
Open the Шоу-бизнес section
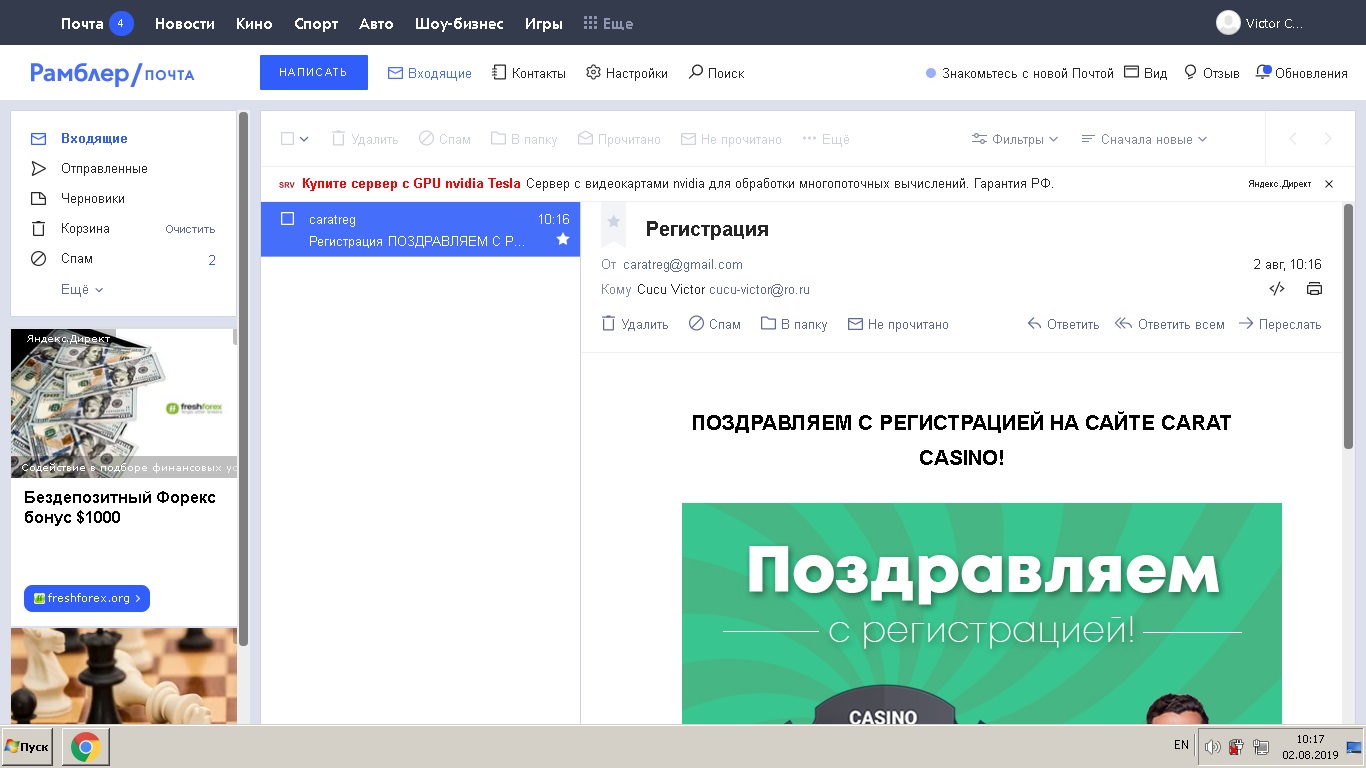coord(459,23)
